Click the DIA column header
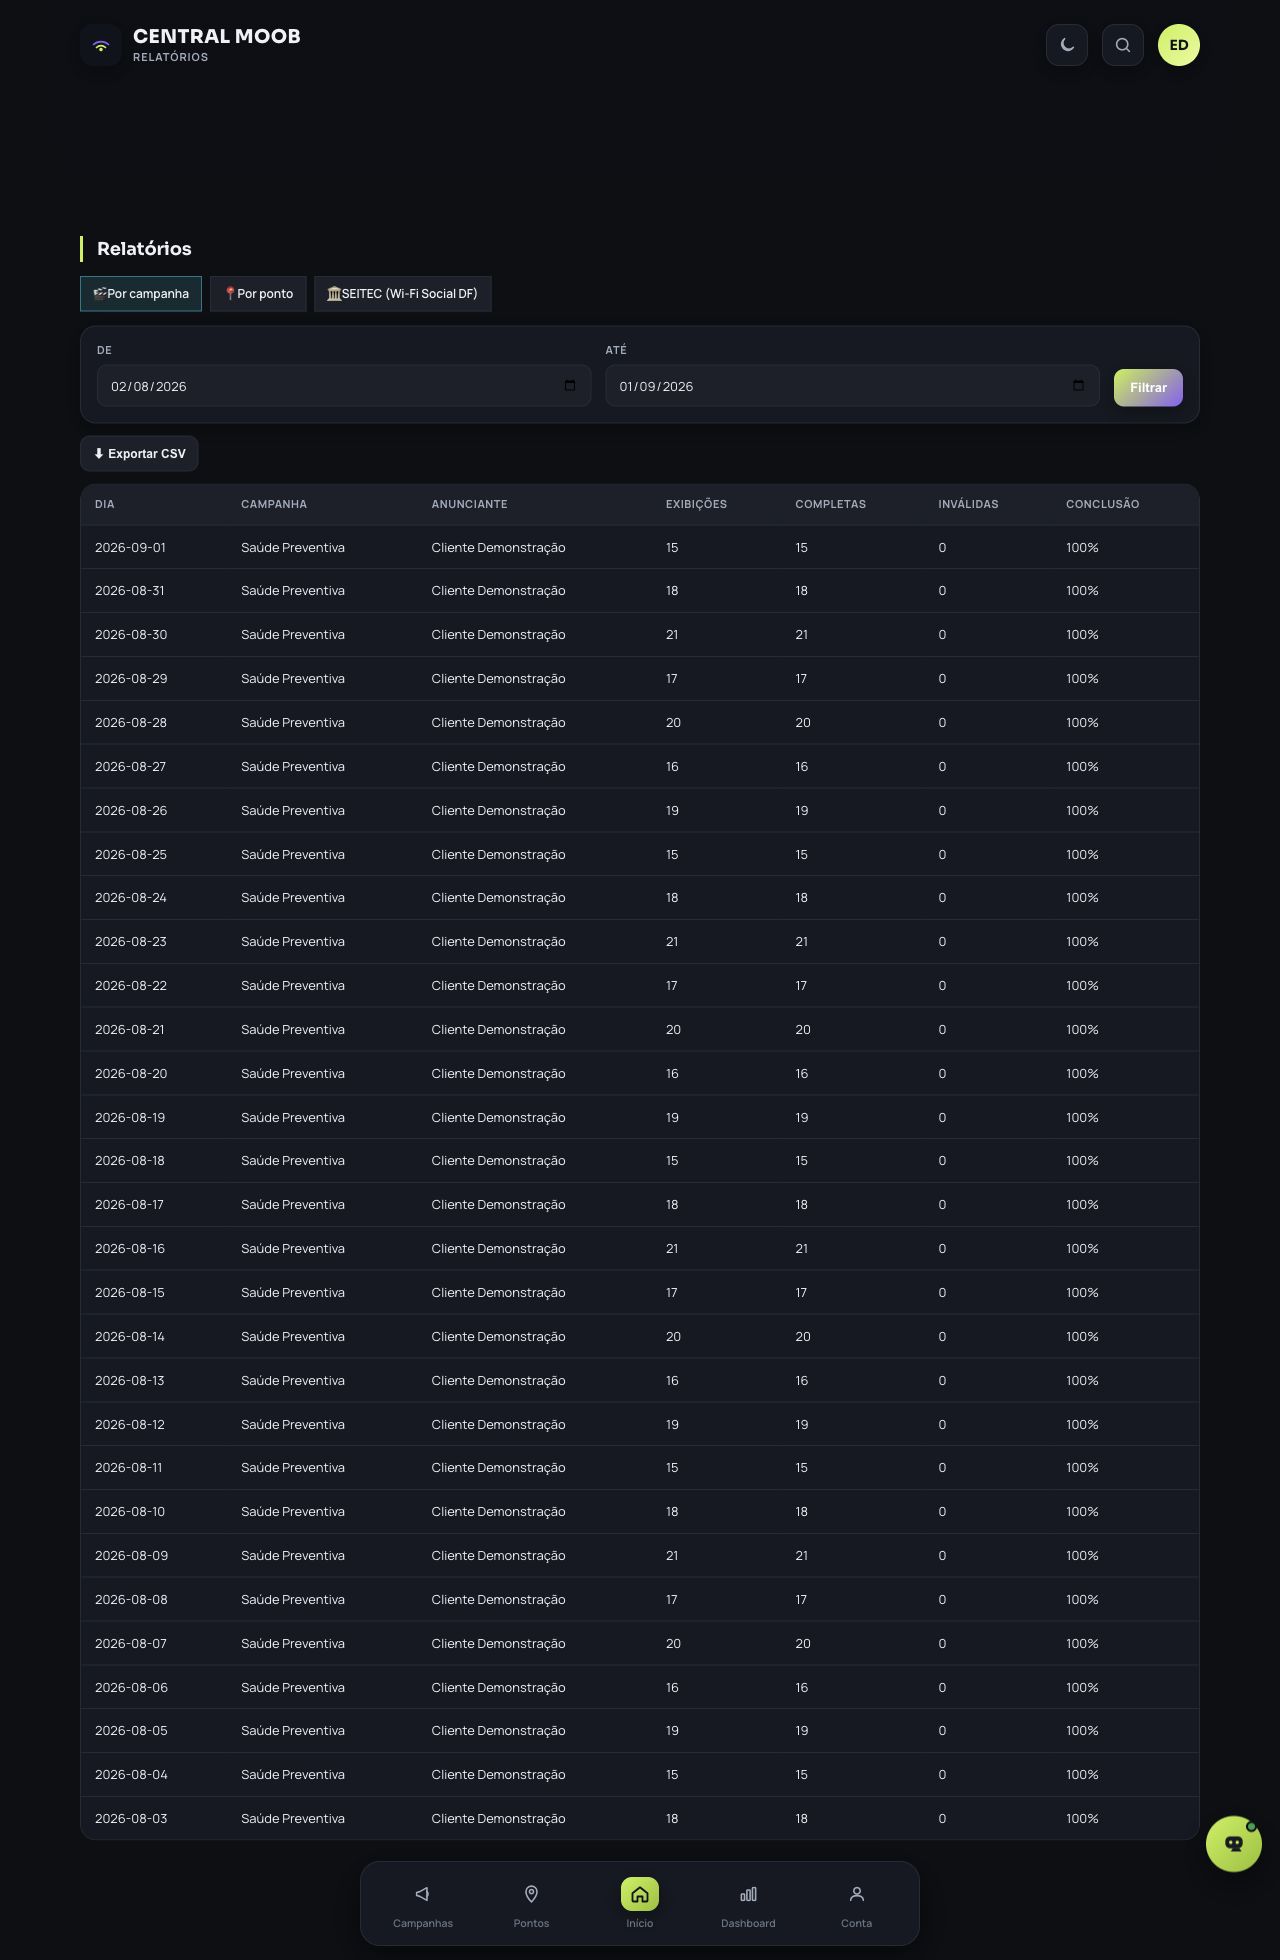The width and height of the screenshot is (1280, 1960). pos(105,504)
